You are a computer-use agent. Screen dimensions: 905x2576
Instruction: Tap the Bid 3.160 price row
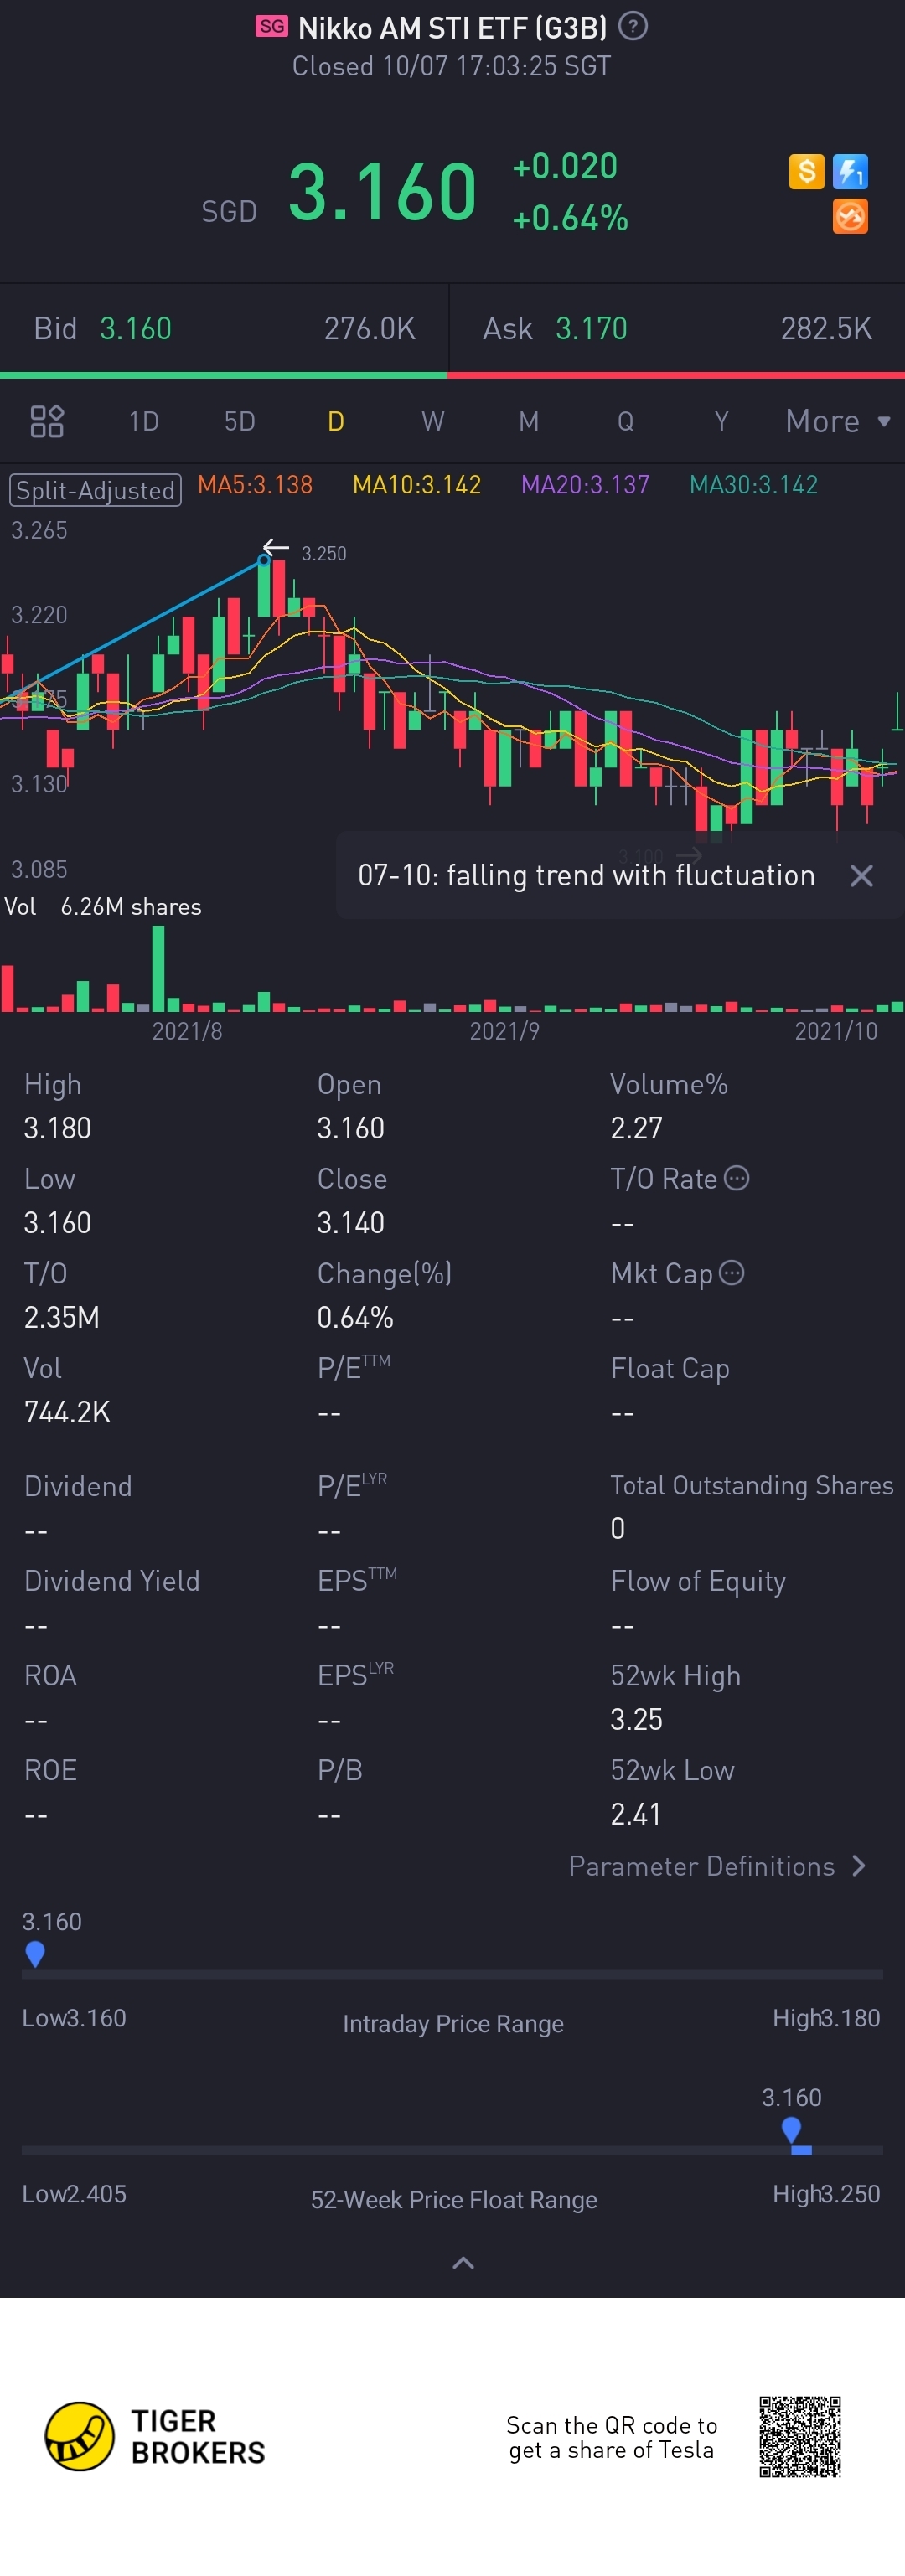[224, 328]
